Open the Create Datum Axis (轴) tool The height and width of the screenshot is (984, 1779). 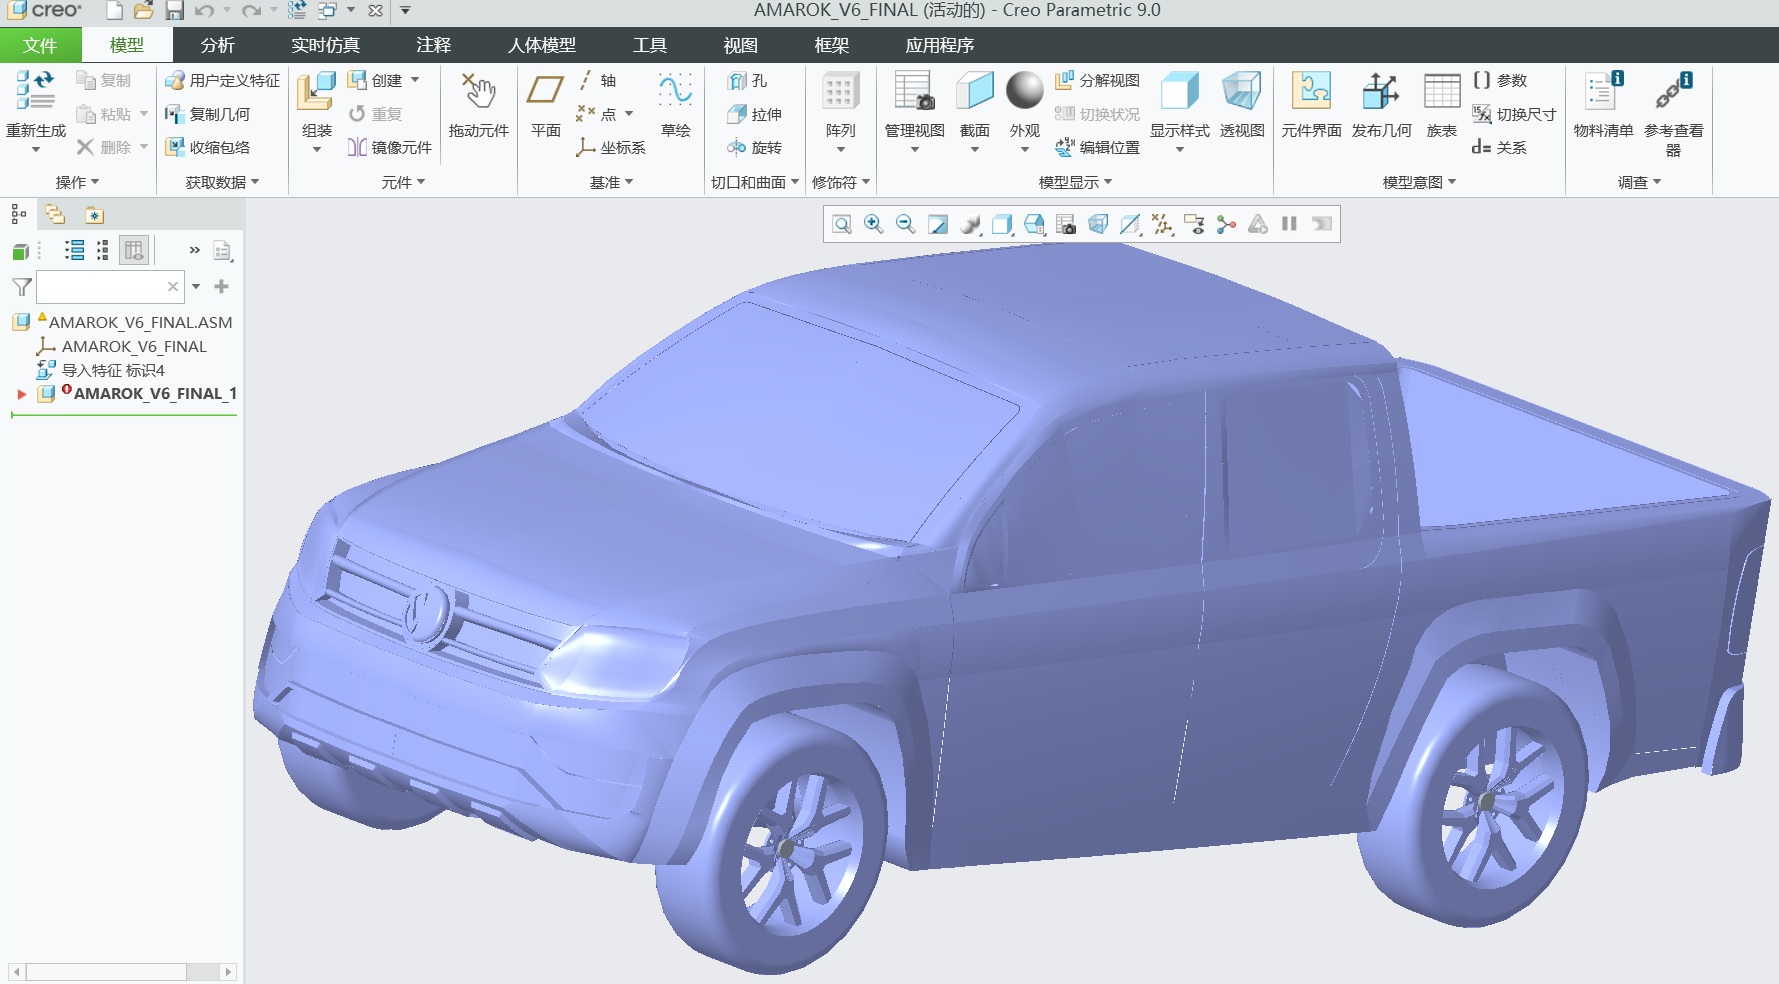[597, 81]
